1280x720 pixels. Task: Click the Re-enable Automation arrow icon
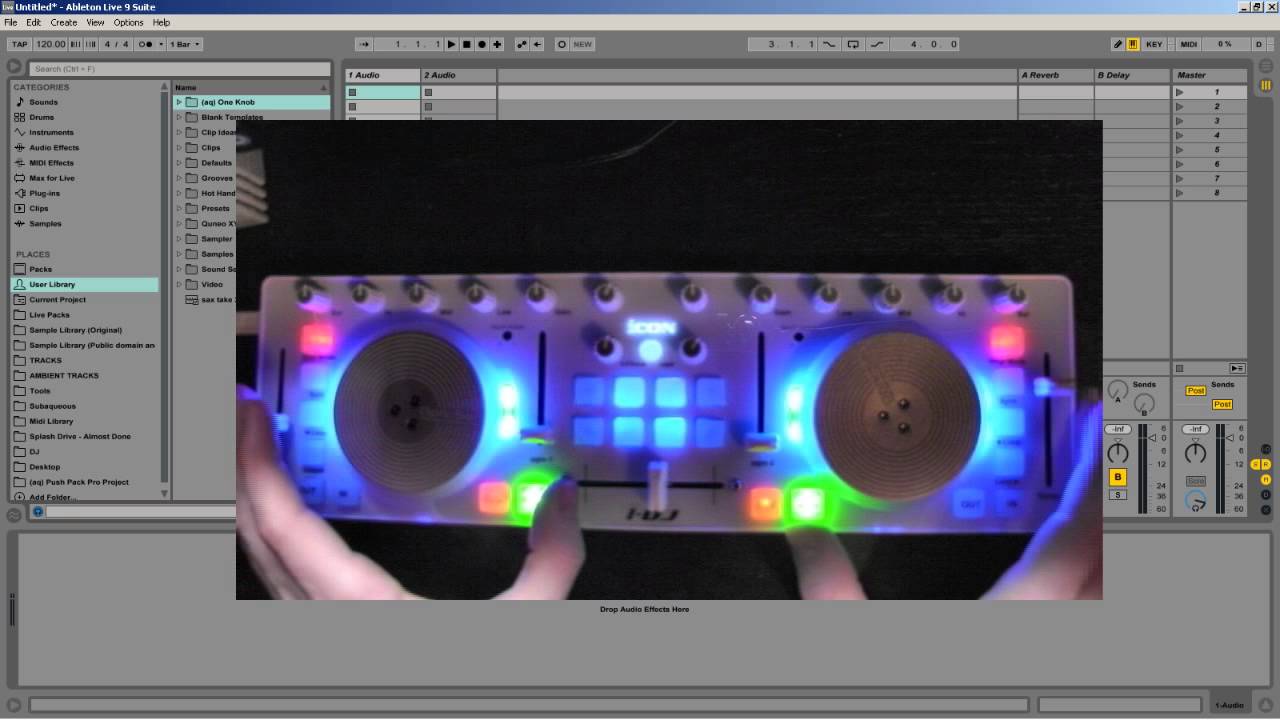(x=537, y=44)
